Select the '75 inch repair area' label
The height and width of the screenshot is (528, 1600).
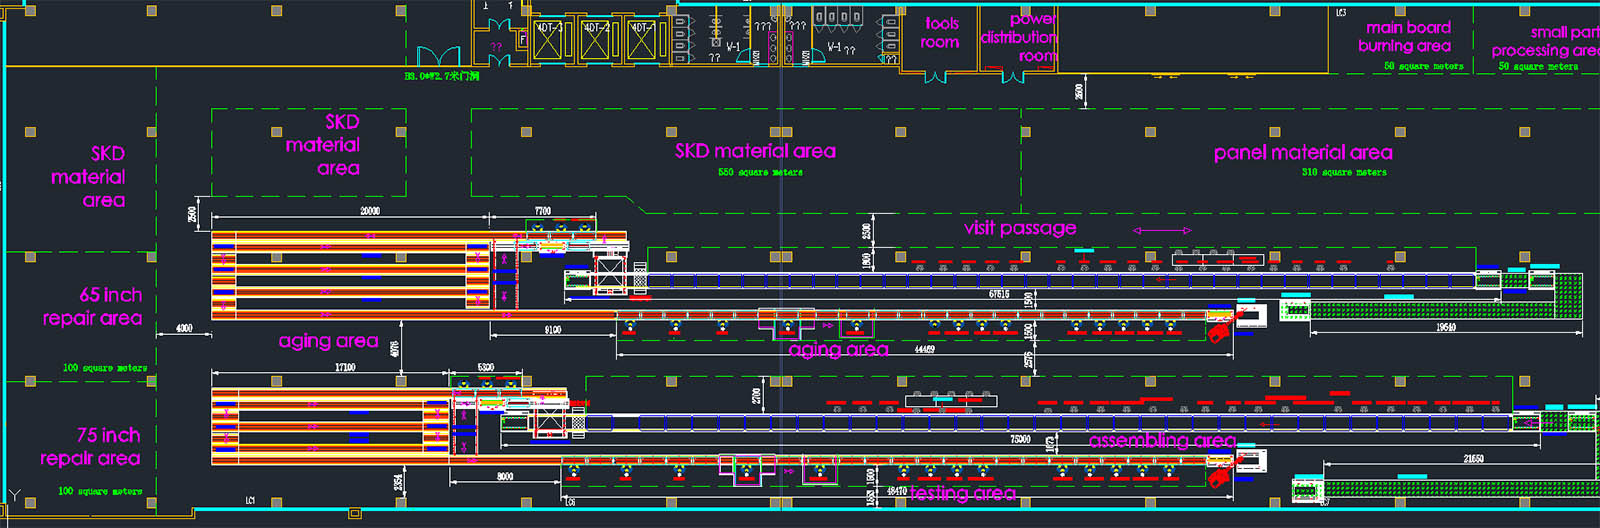(92, 447)
